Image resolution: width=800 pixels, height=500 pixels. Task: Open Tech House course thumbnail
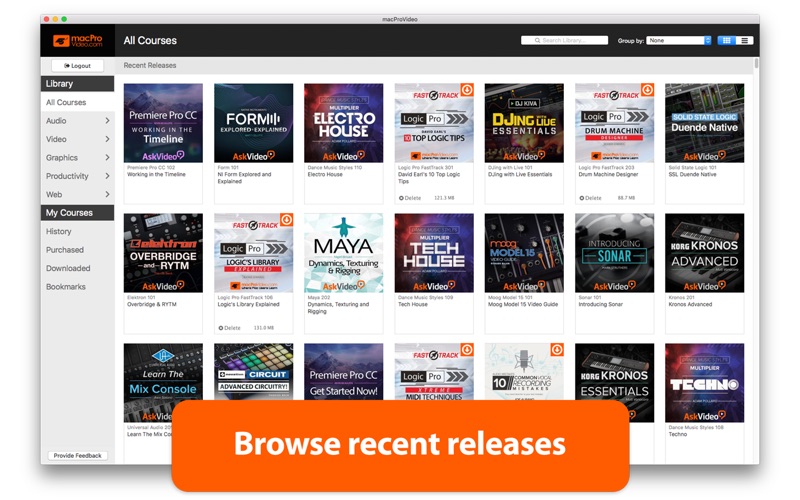click(434, 253)
